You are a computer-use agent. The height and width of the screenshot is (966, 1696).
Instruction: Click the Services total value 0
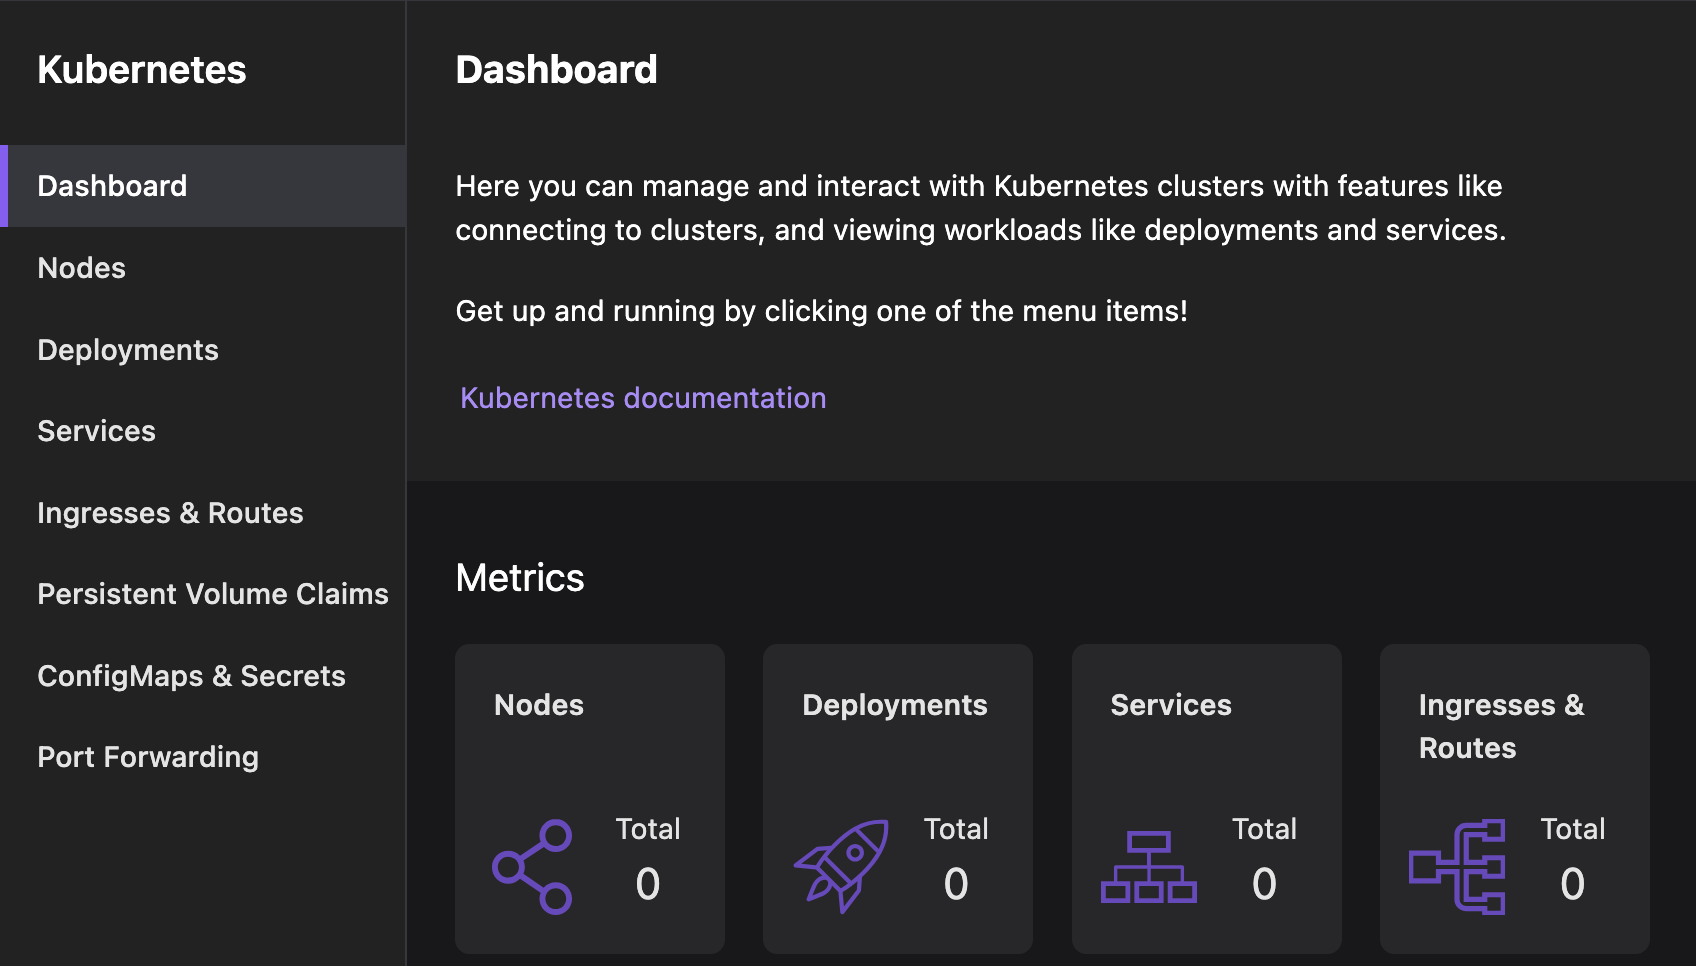pyautogui.click(x=1264, y=884)
